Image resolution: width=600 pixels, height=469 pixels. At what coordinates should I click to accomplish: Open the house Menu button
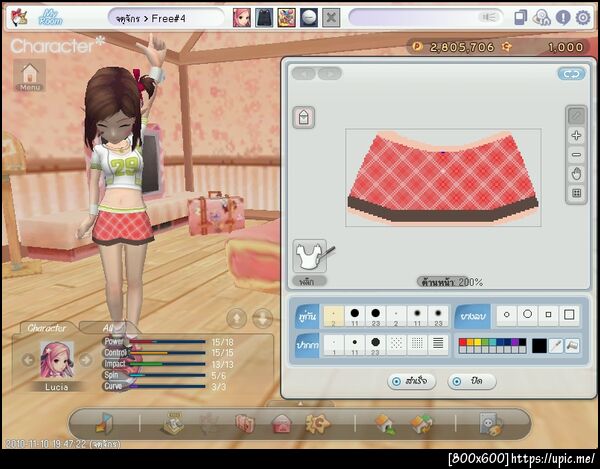tap(30, 76)
